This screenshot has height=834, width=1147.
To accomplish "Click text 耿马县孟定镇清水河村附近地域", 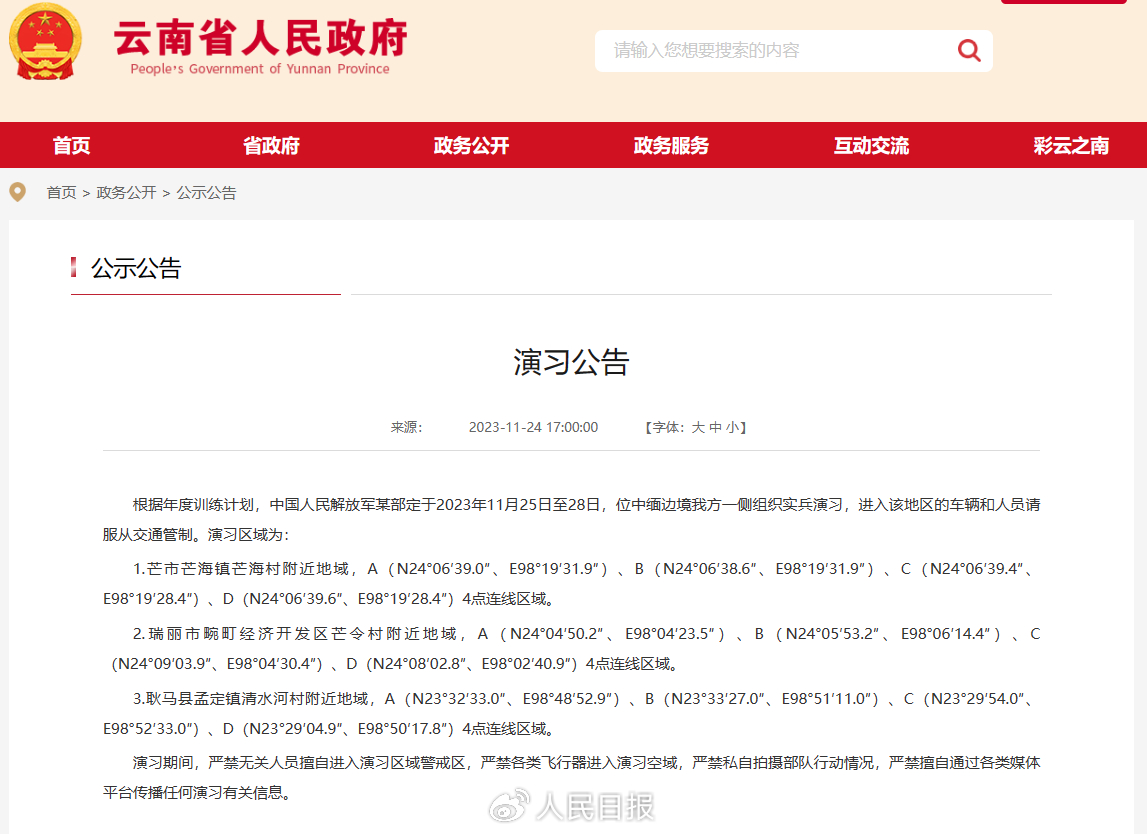I will (x=257, y=699).
